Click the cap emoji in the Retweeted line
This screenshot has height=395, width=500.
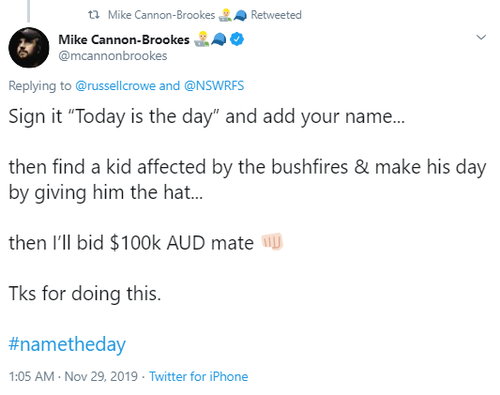tap(240, 15)
